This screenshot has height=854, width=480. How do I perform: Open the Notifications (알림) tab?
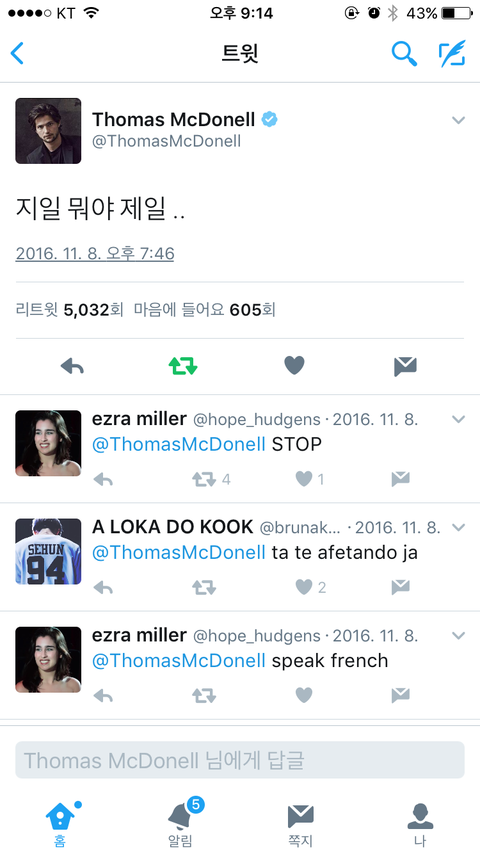coord(181,823)
